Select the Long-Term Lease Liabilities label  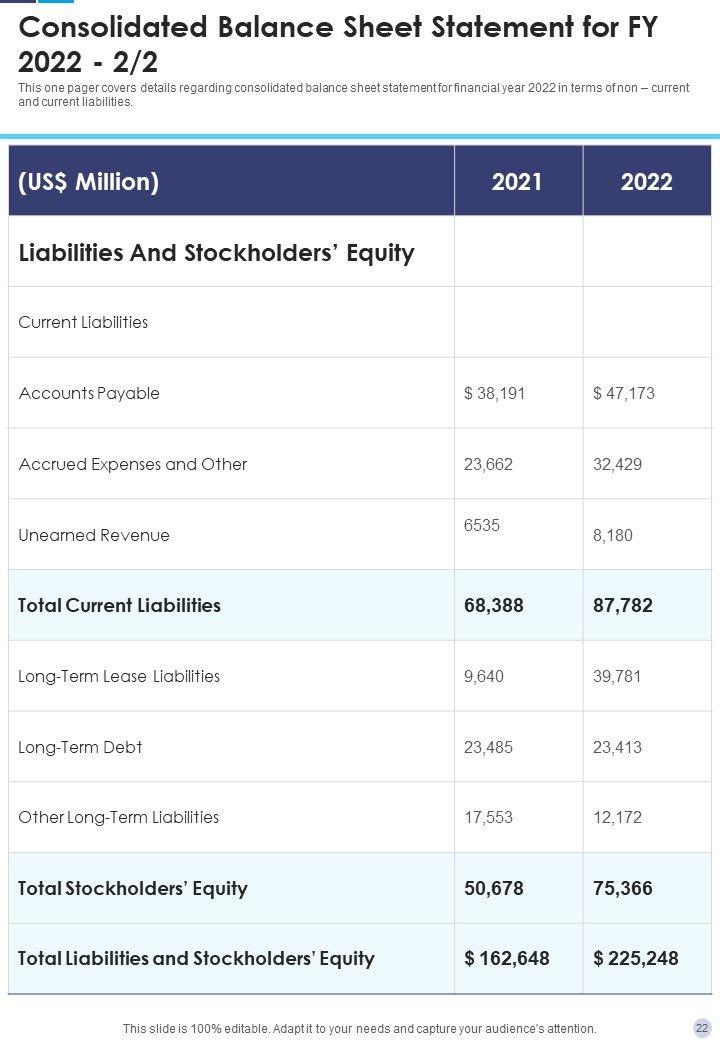(119, 676)
